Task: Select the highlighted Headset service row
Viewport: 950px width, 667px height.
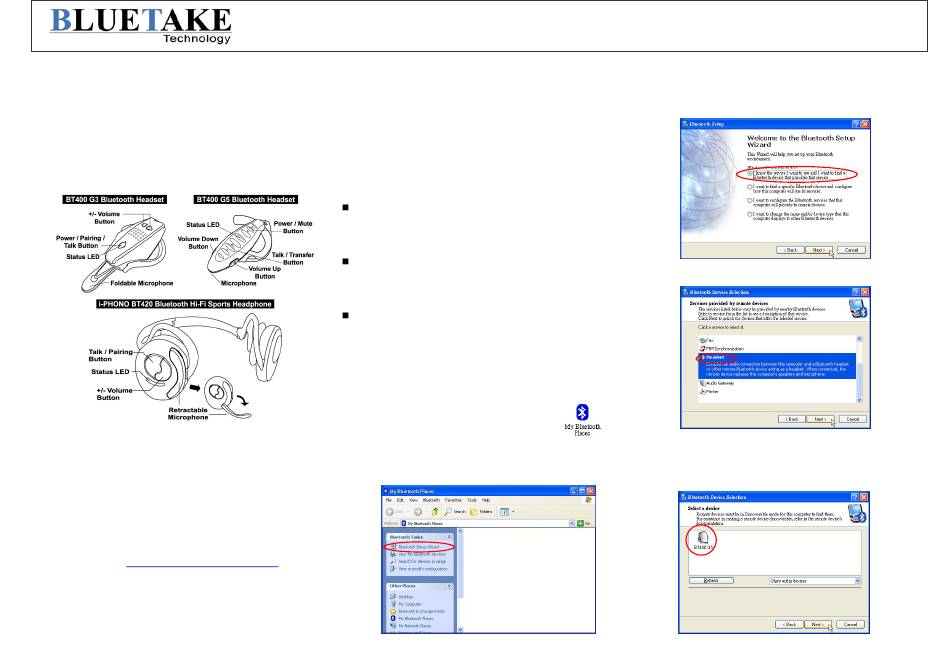Action: (777, 366)
